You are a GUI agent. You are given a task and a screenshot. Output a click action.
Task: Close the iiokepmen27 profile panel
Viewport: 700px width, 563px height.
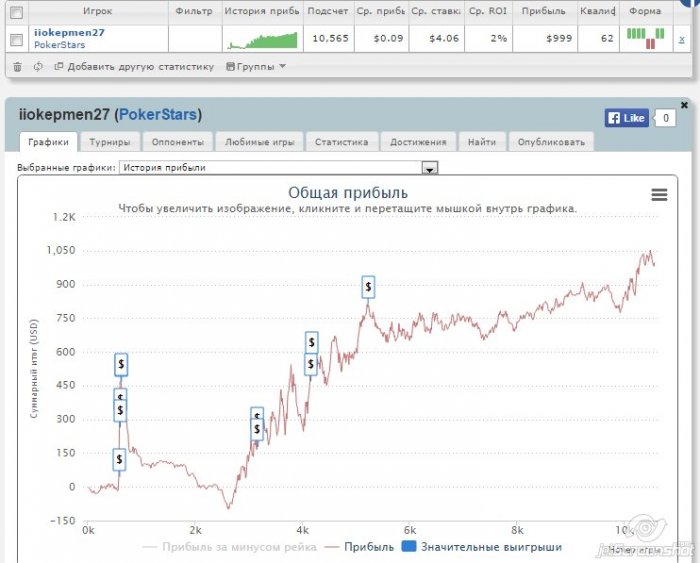pyautogui.click(x=684, y=105)
